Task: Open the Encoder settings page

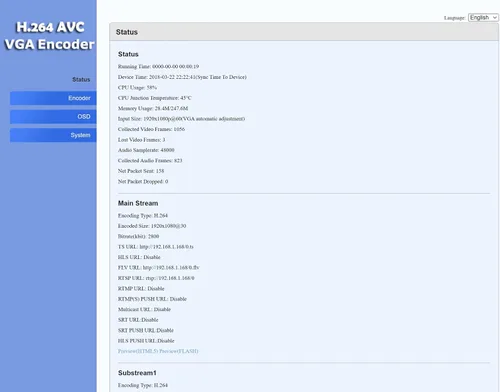Action: coord(53,98)
